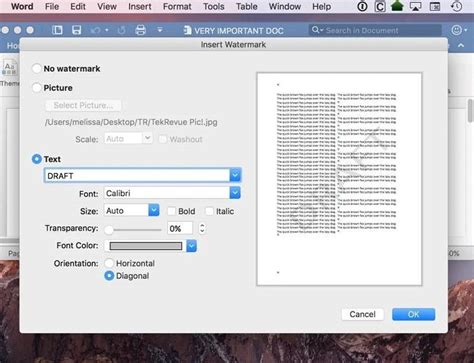474x363 pixels.
Task: Toggle the sidebar layout icon
Action: point(57,30)
